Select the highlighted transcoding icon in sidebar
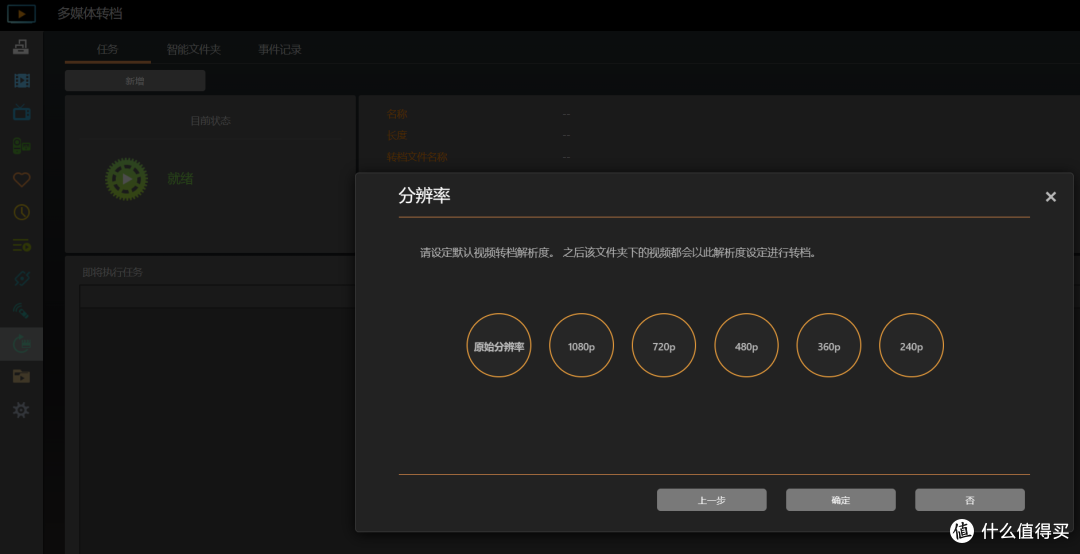Screen dimensions: 1080x554 coord(21,343)
